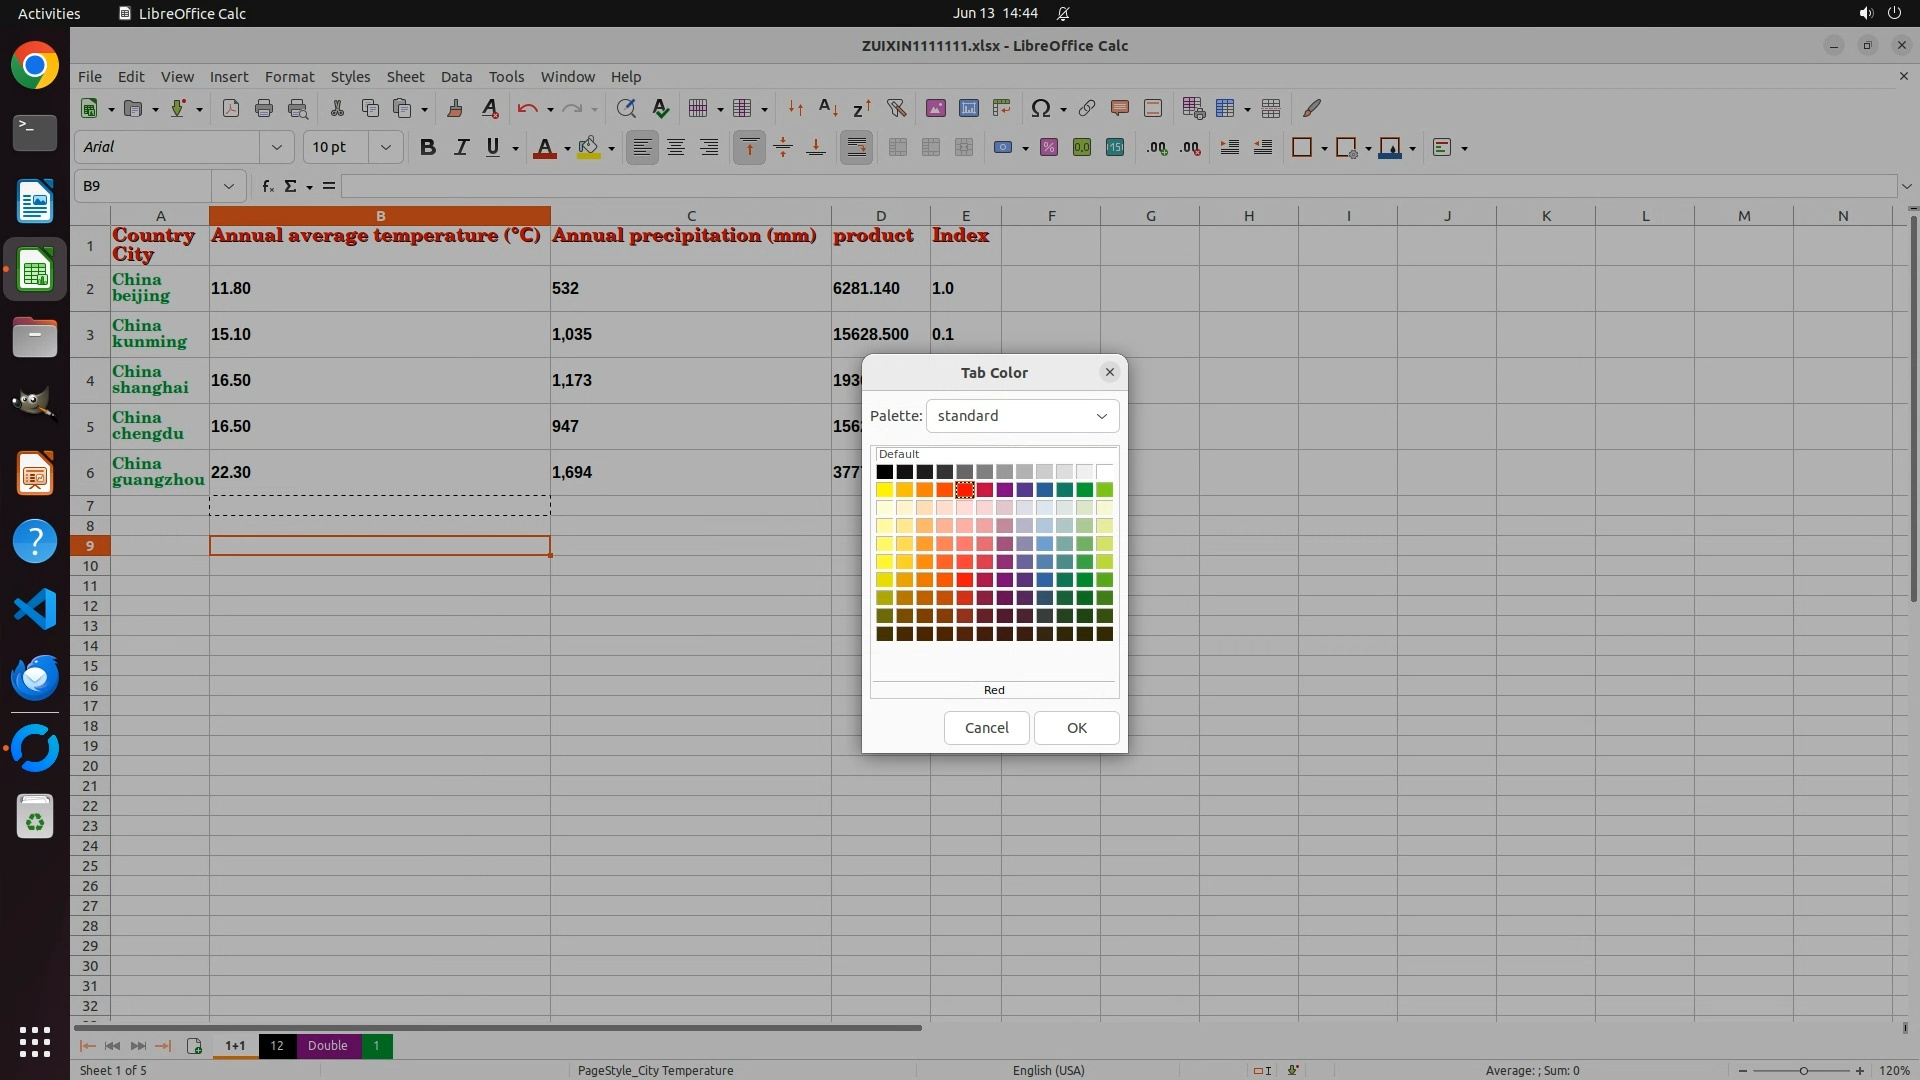Open the Sheet menu
The height and width of the screenshot is (1080, 1920).
click(x=405, y=77)
